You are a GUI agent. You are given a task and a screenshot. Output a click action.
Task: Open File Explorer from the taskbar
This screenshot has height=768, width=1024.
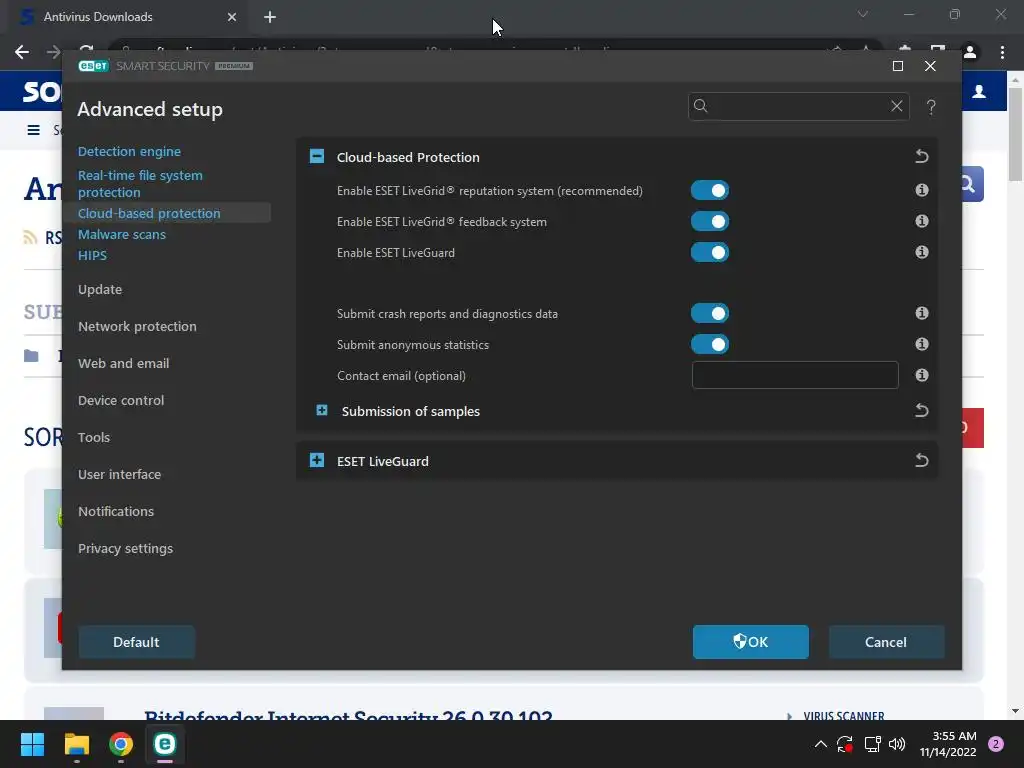pyautogui.click(x=76, y=744)
